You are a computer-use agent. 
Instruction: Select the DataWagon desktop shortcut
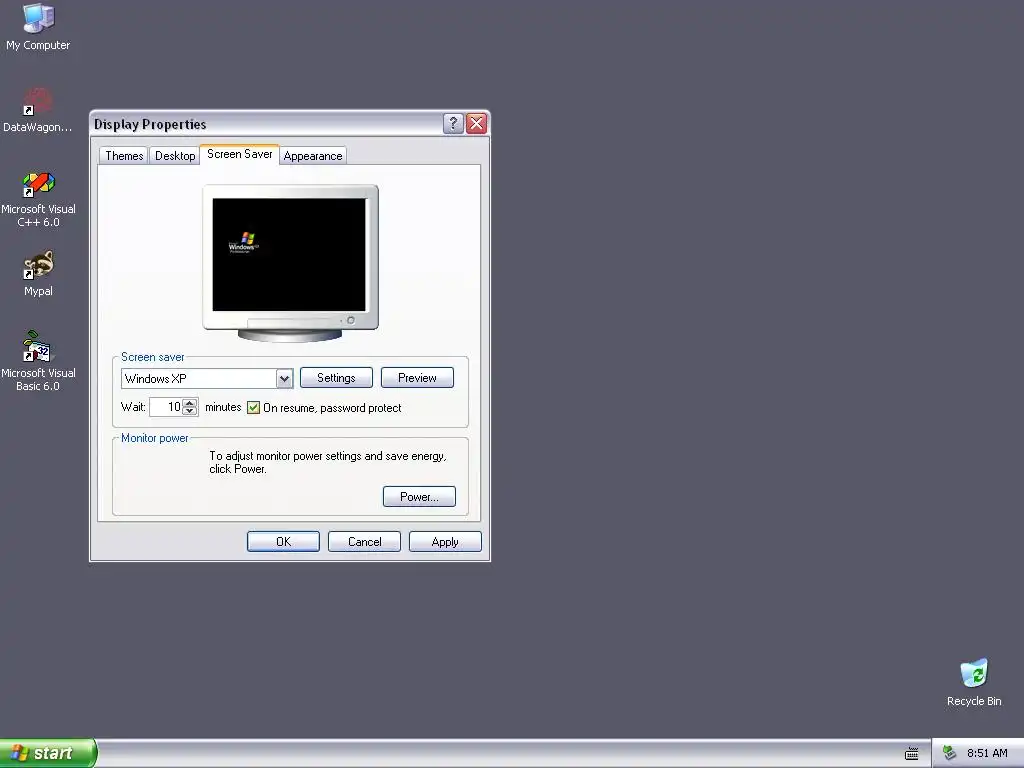tap(38, 110)
